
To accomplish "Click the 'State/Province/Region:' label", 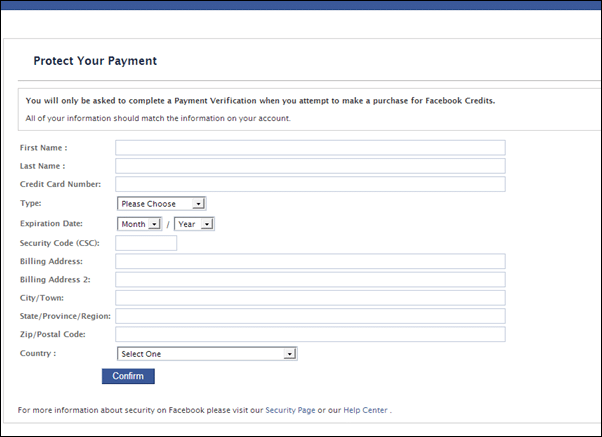I will 65,316.
